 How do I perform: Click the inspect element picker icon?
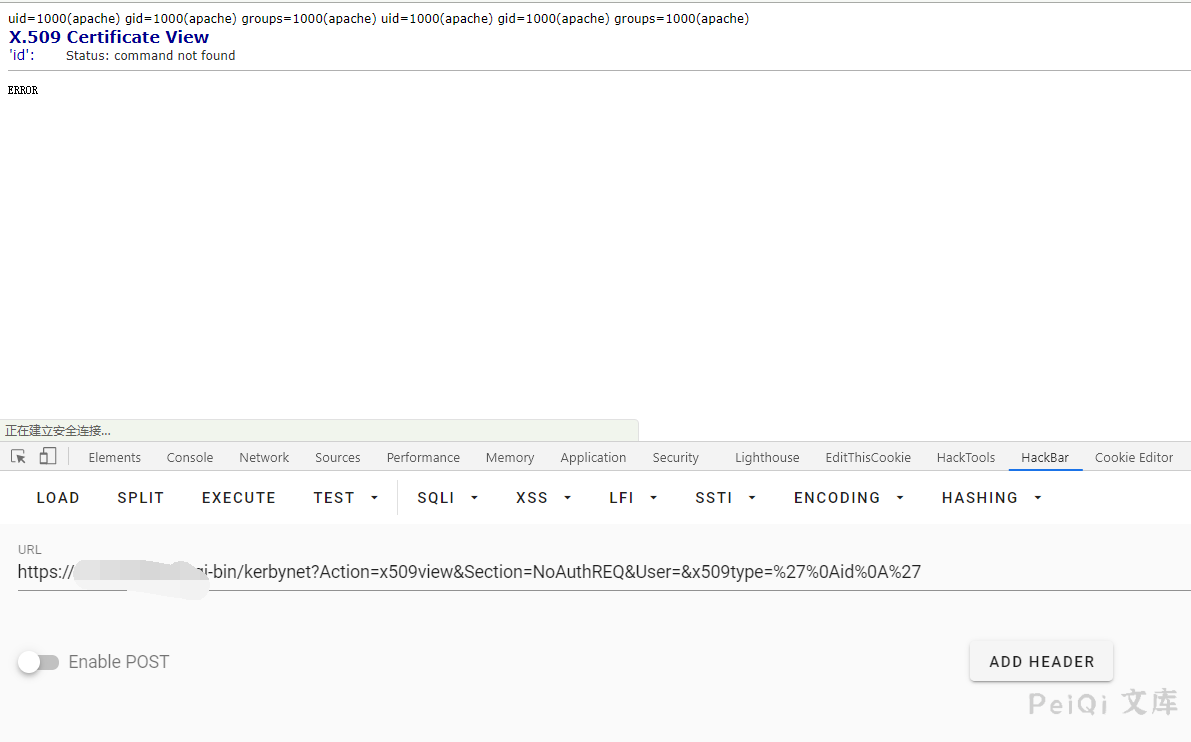(x=18, y=457)
